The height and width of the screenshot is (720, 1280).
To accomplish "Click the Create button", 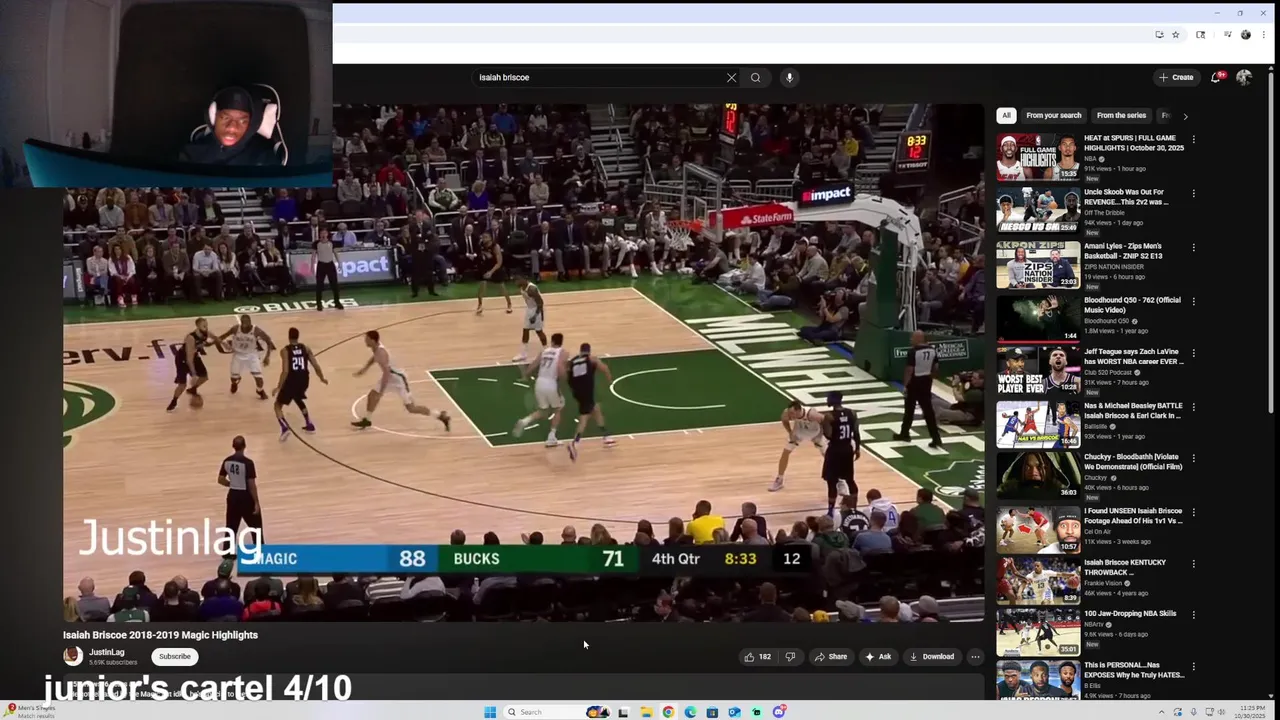I will coord(1176,77).
